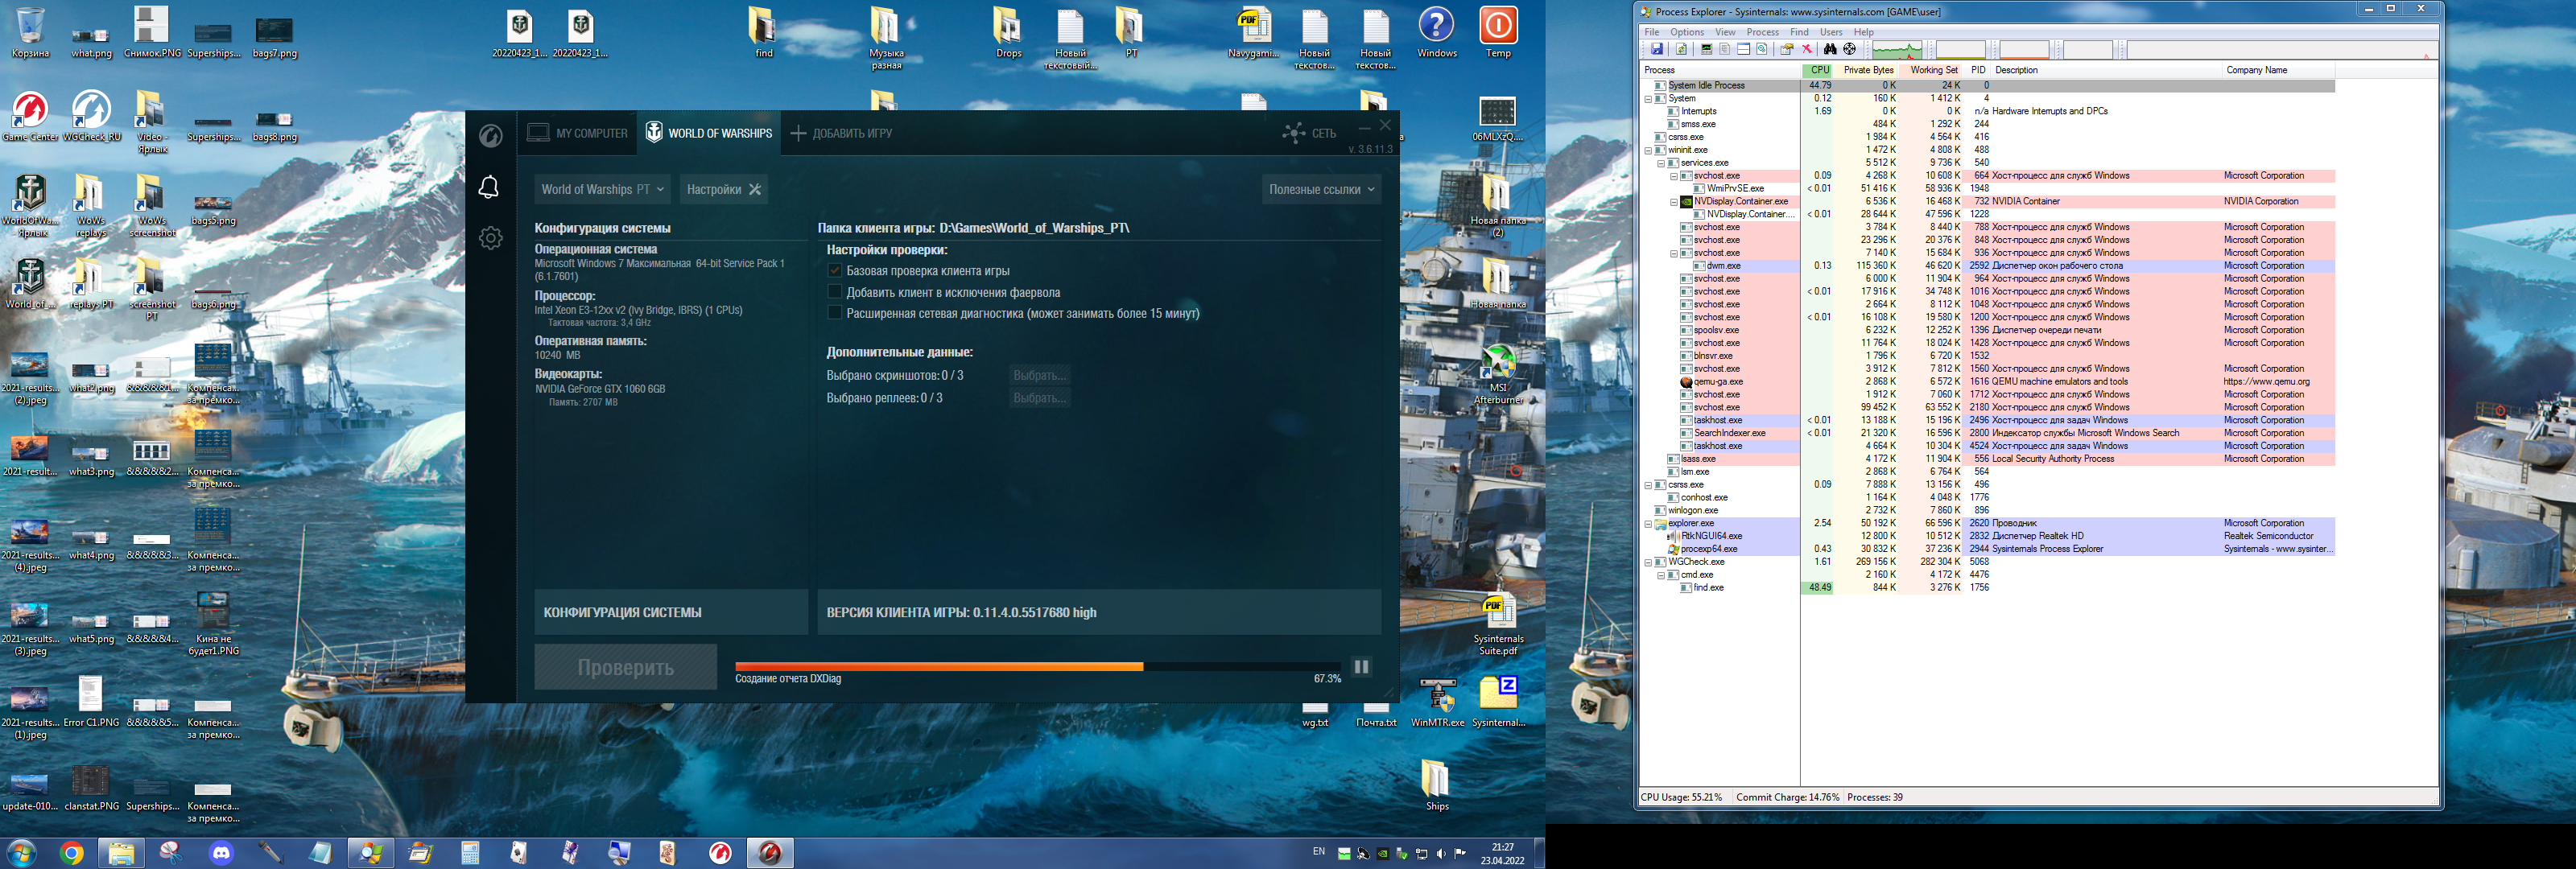The image size is (2576, 869).
Task: Collapse NVDisplay.Container.exe tree node
Action: 1674,202
